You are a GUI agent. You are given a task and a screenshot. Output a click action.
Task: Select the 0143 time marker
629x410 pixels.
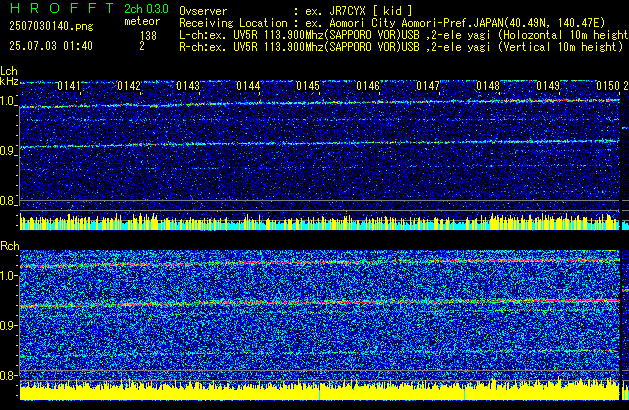[x=188, y=86]
